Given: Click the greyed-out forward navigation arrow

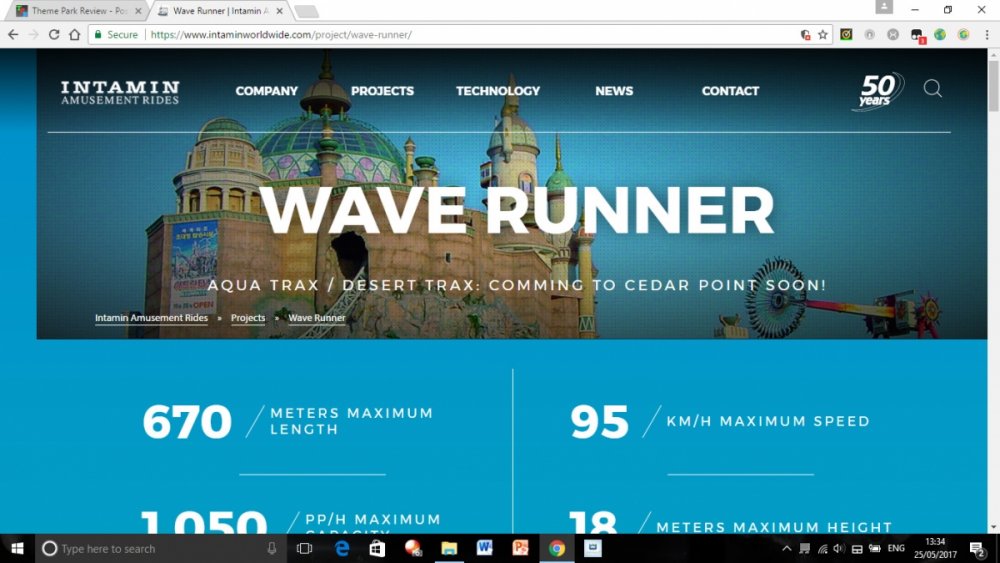Looking at the screenshot, I should click(34, 34).
